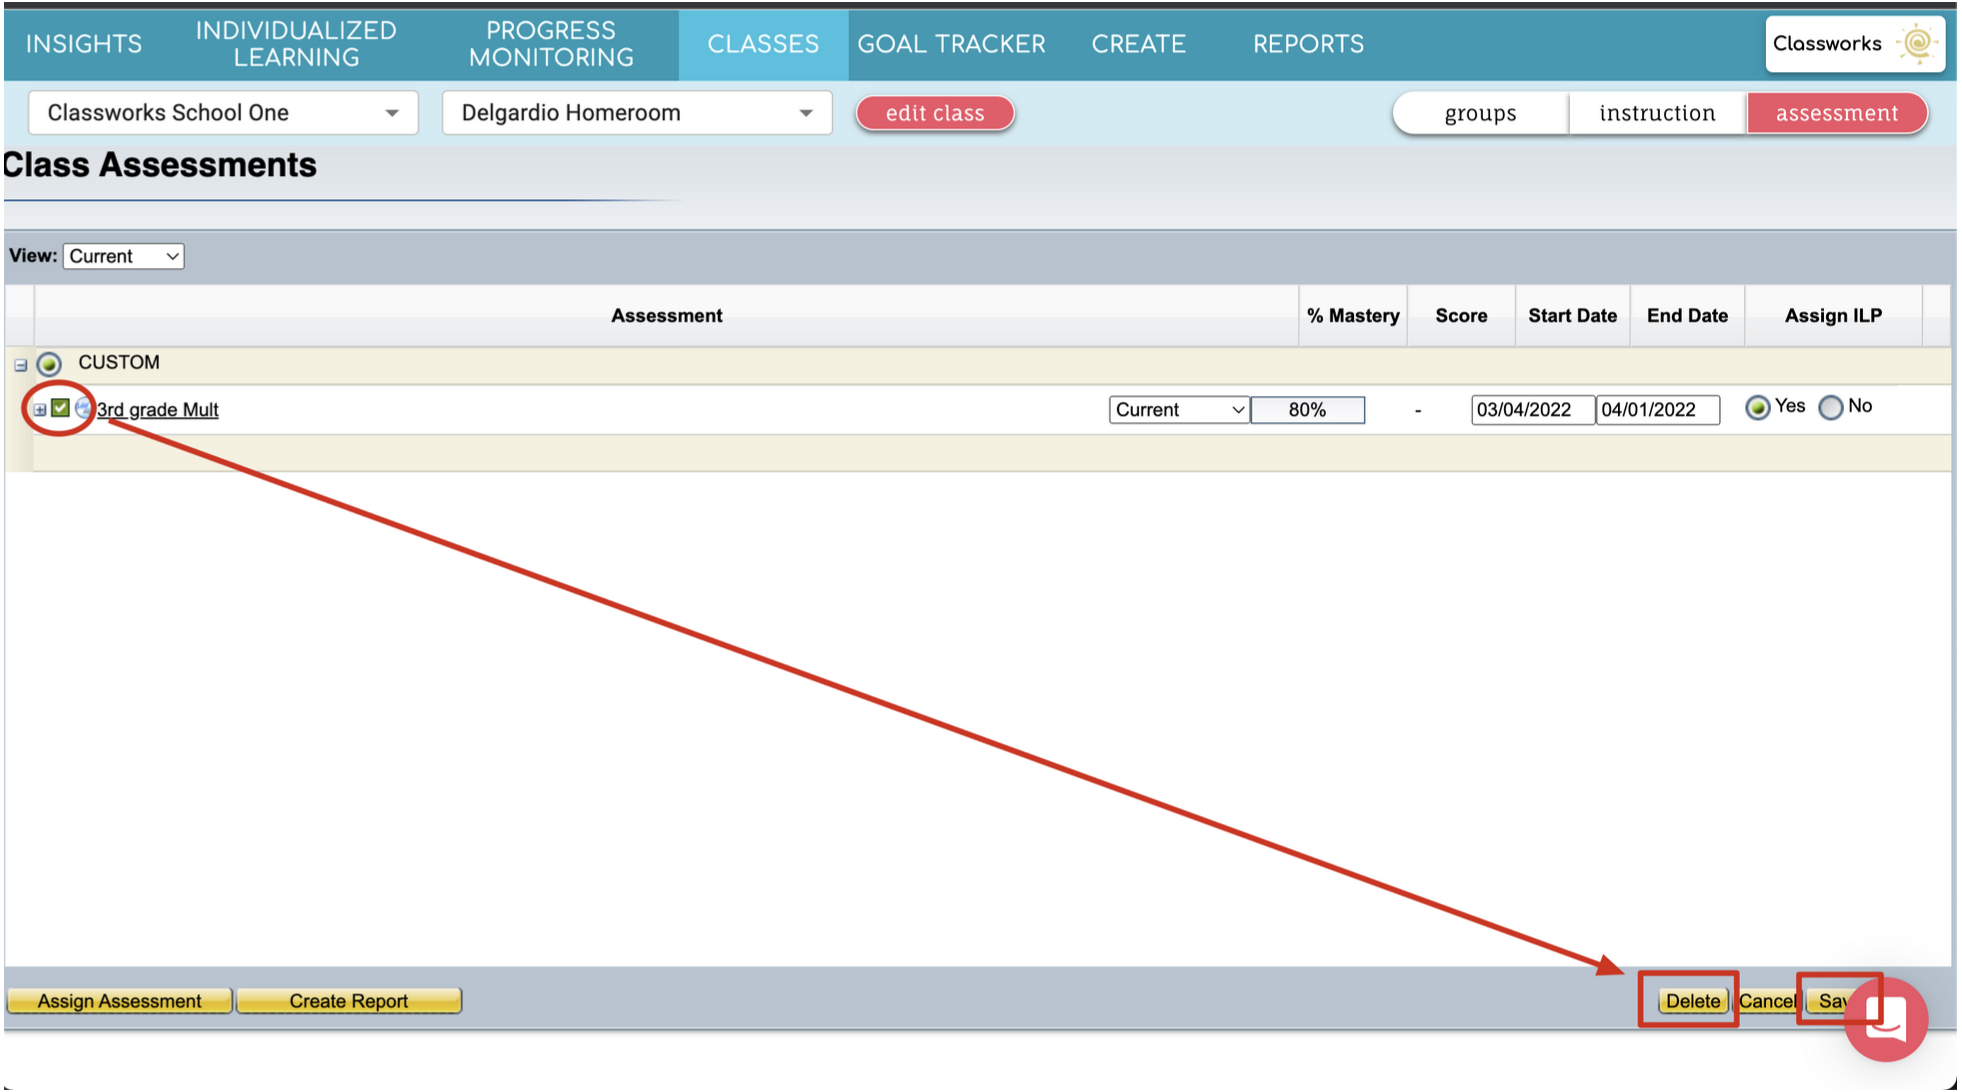Click the round icon beside 3rd grade Mult
Screen dimensions: 1962x1092
pos(84,408)
